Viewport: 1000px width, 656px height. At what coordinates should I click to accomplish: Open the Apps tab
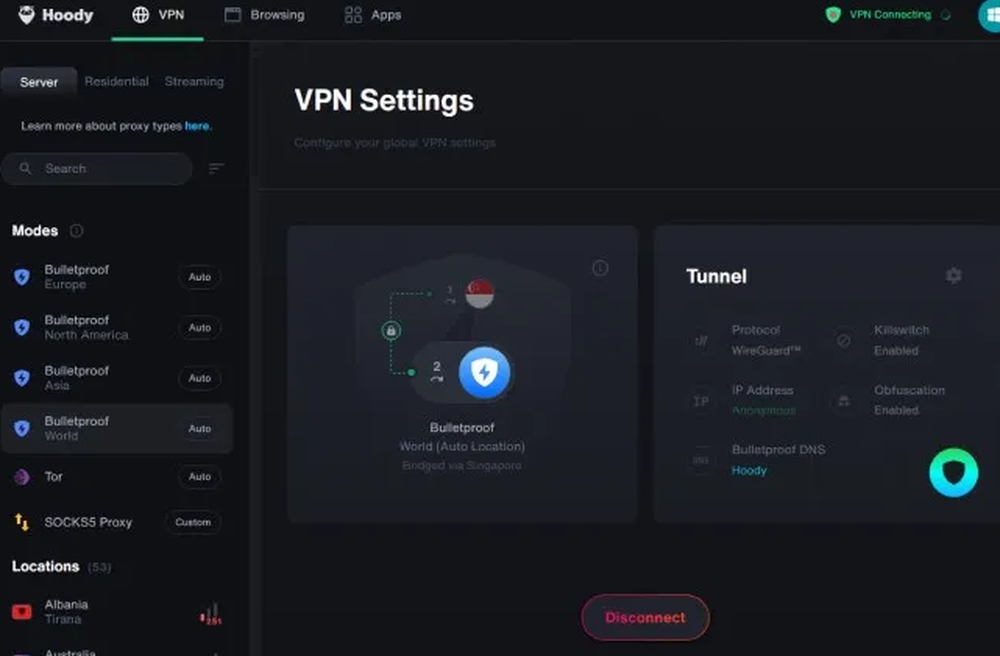tap(372, 15)
